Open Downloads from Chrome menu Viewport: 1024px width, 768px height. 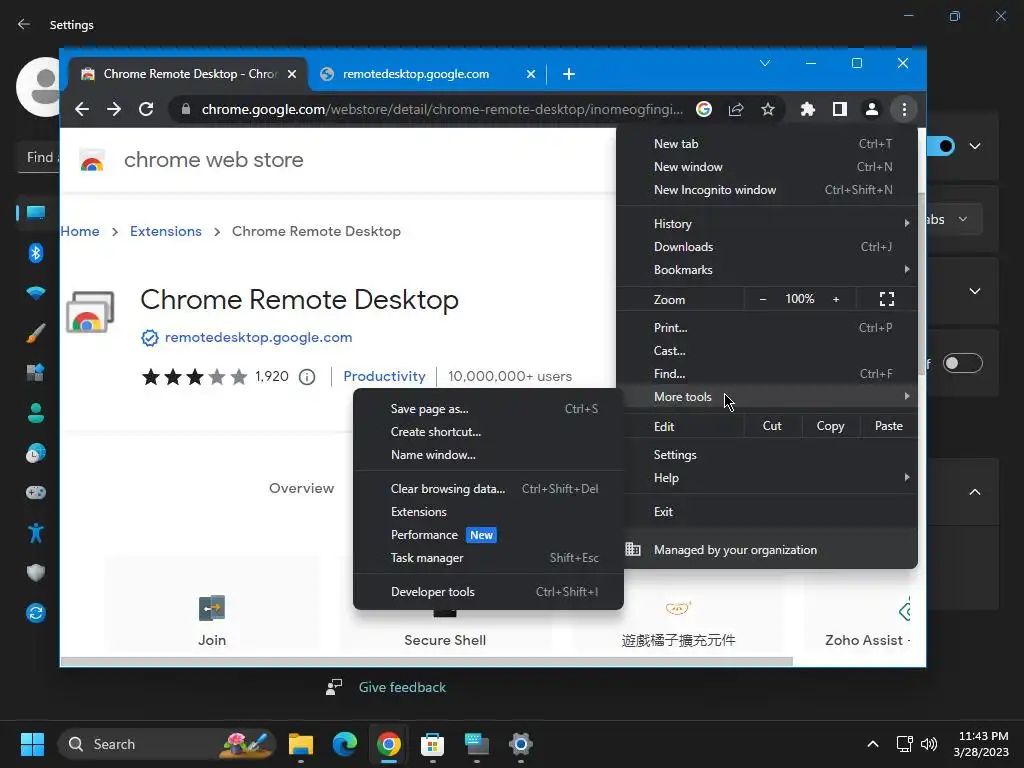pyautogui.click(x=767, y=247)
